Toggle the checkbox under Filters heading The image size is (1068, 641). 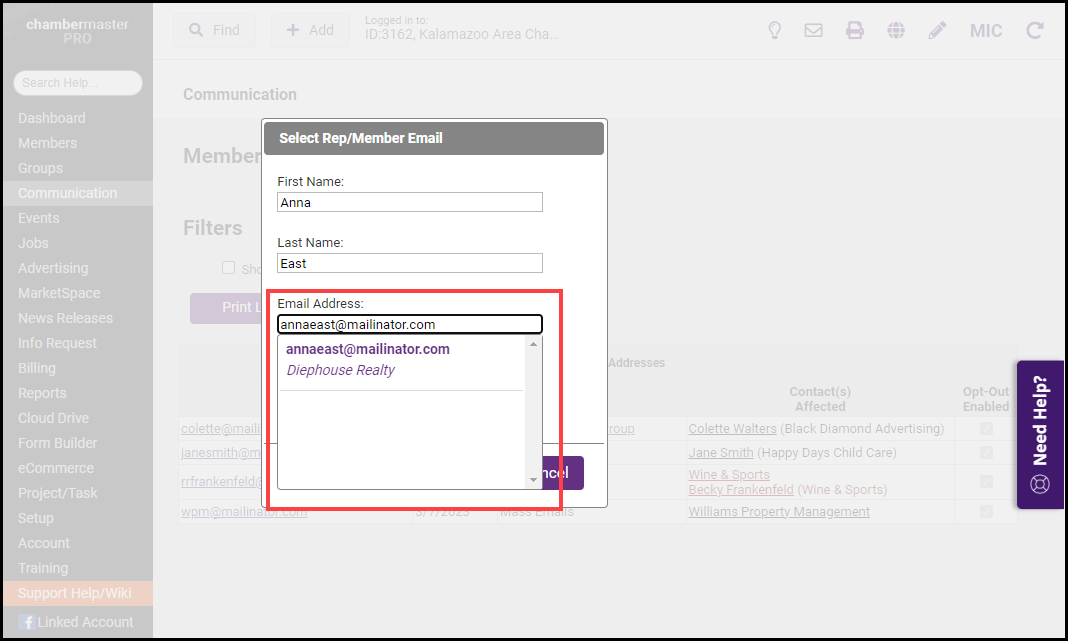coord(228,268)
